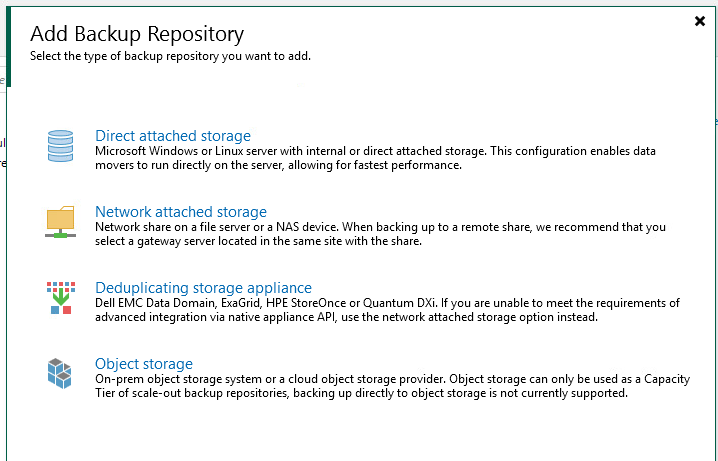Open the Deduplicating storage appliance option
The height and width of the screenshot is (461, 718).
[203, 288]
